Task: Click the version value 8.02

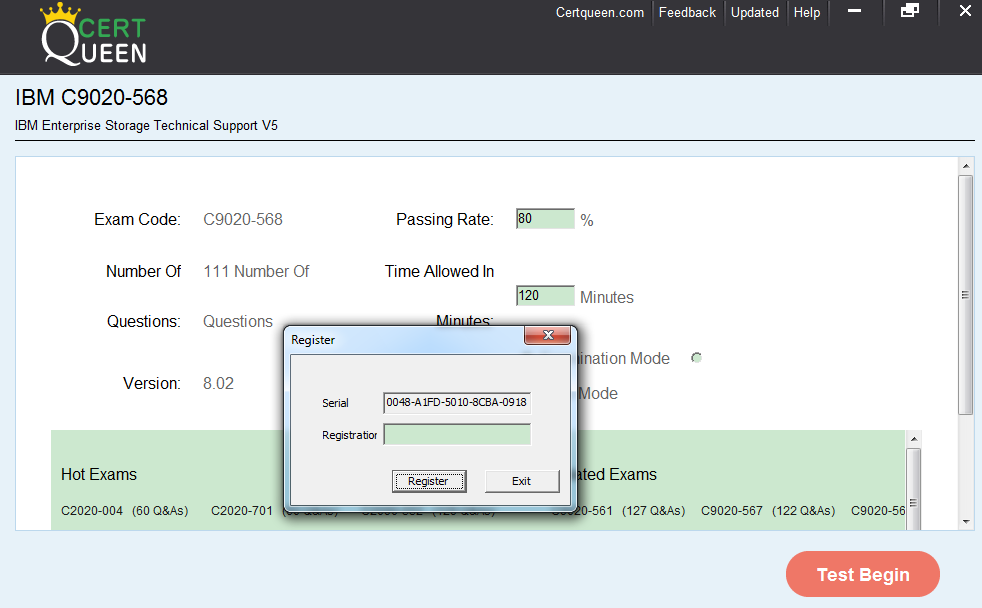Action: click(218, 383)
